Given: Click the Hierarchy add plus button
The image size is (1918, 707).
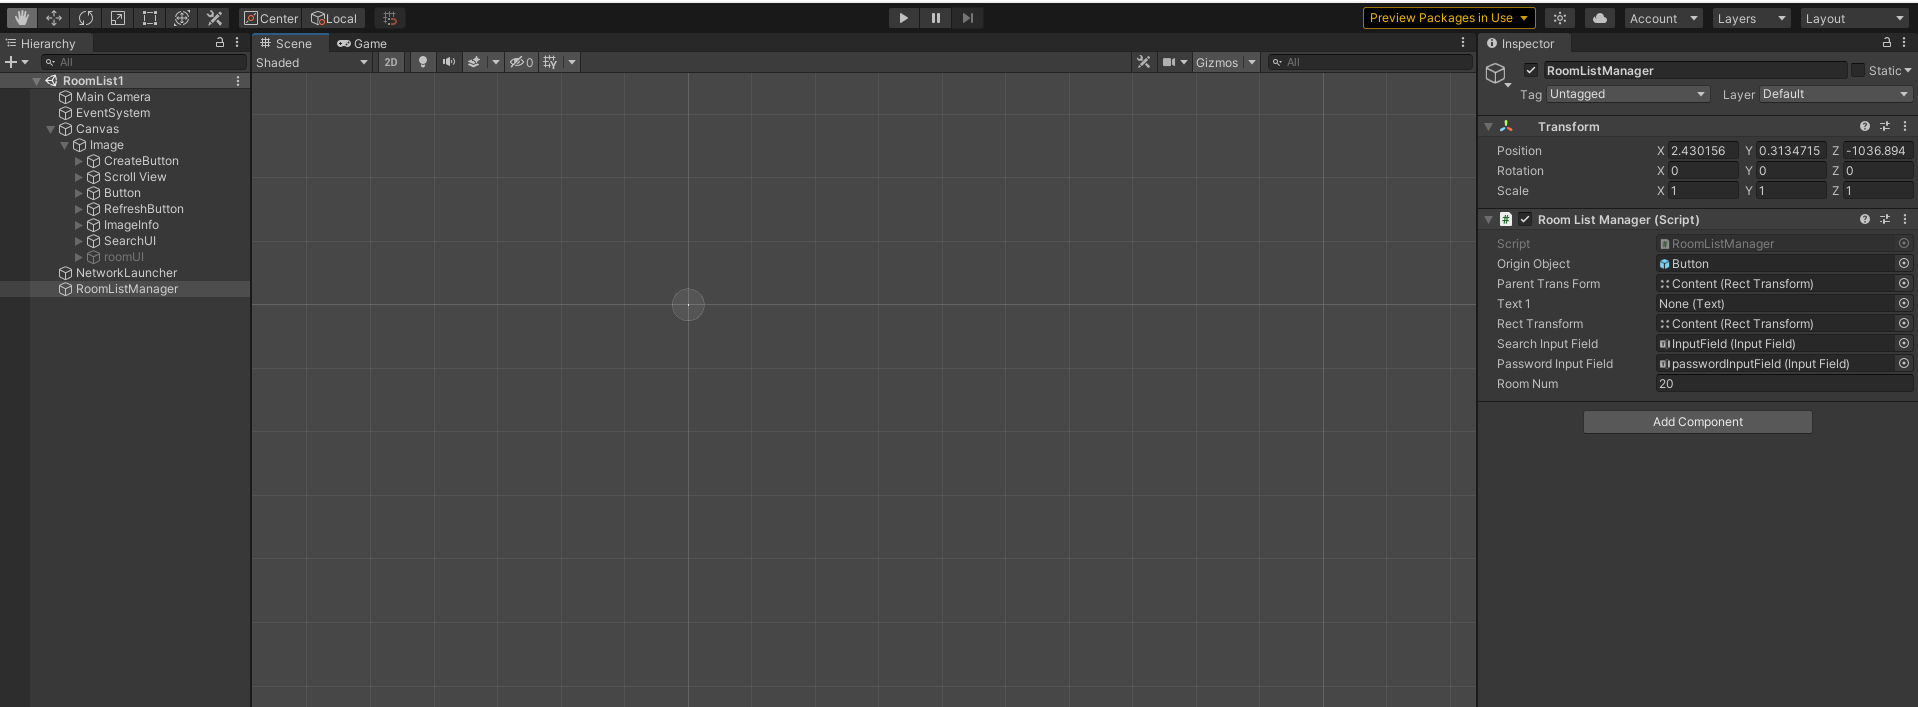Looking at the screenshot, I should [x=12, y=62].
